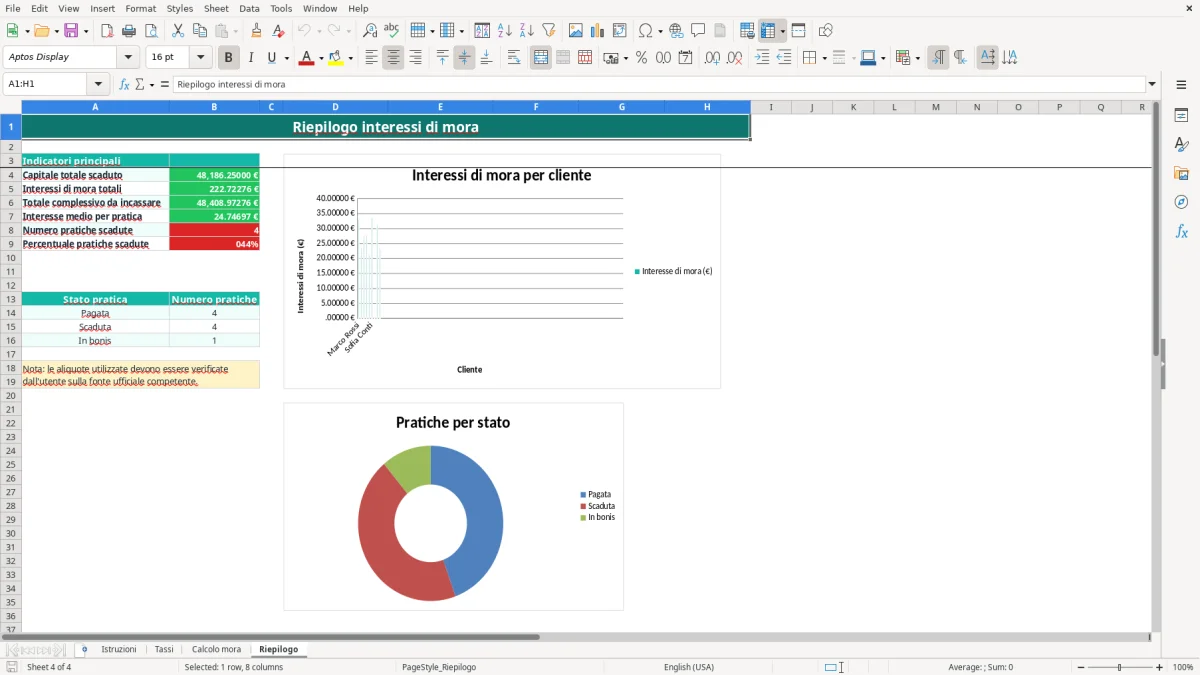This screenshot has height=675, width=1200.
Task: Click the Clone Formatting brush icon
Action: [x=257, y=31]
